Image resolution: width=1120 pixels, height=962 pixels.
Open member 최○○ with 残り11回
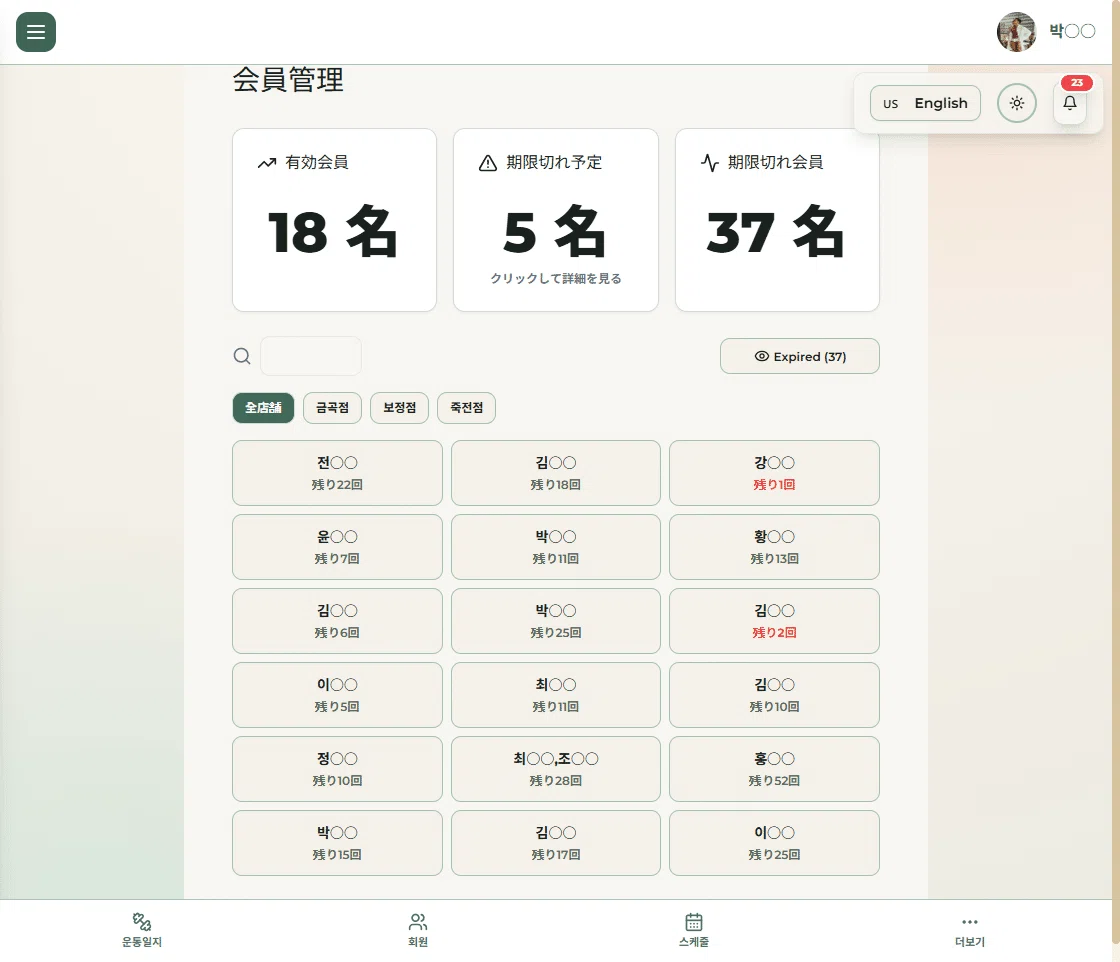[556, 695]
